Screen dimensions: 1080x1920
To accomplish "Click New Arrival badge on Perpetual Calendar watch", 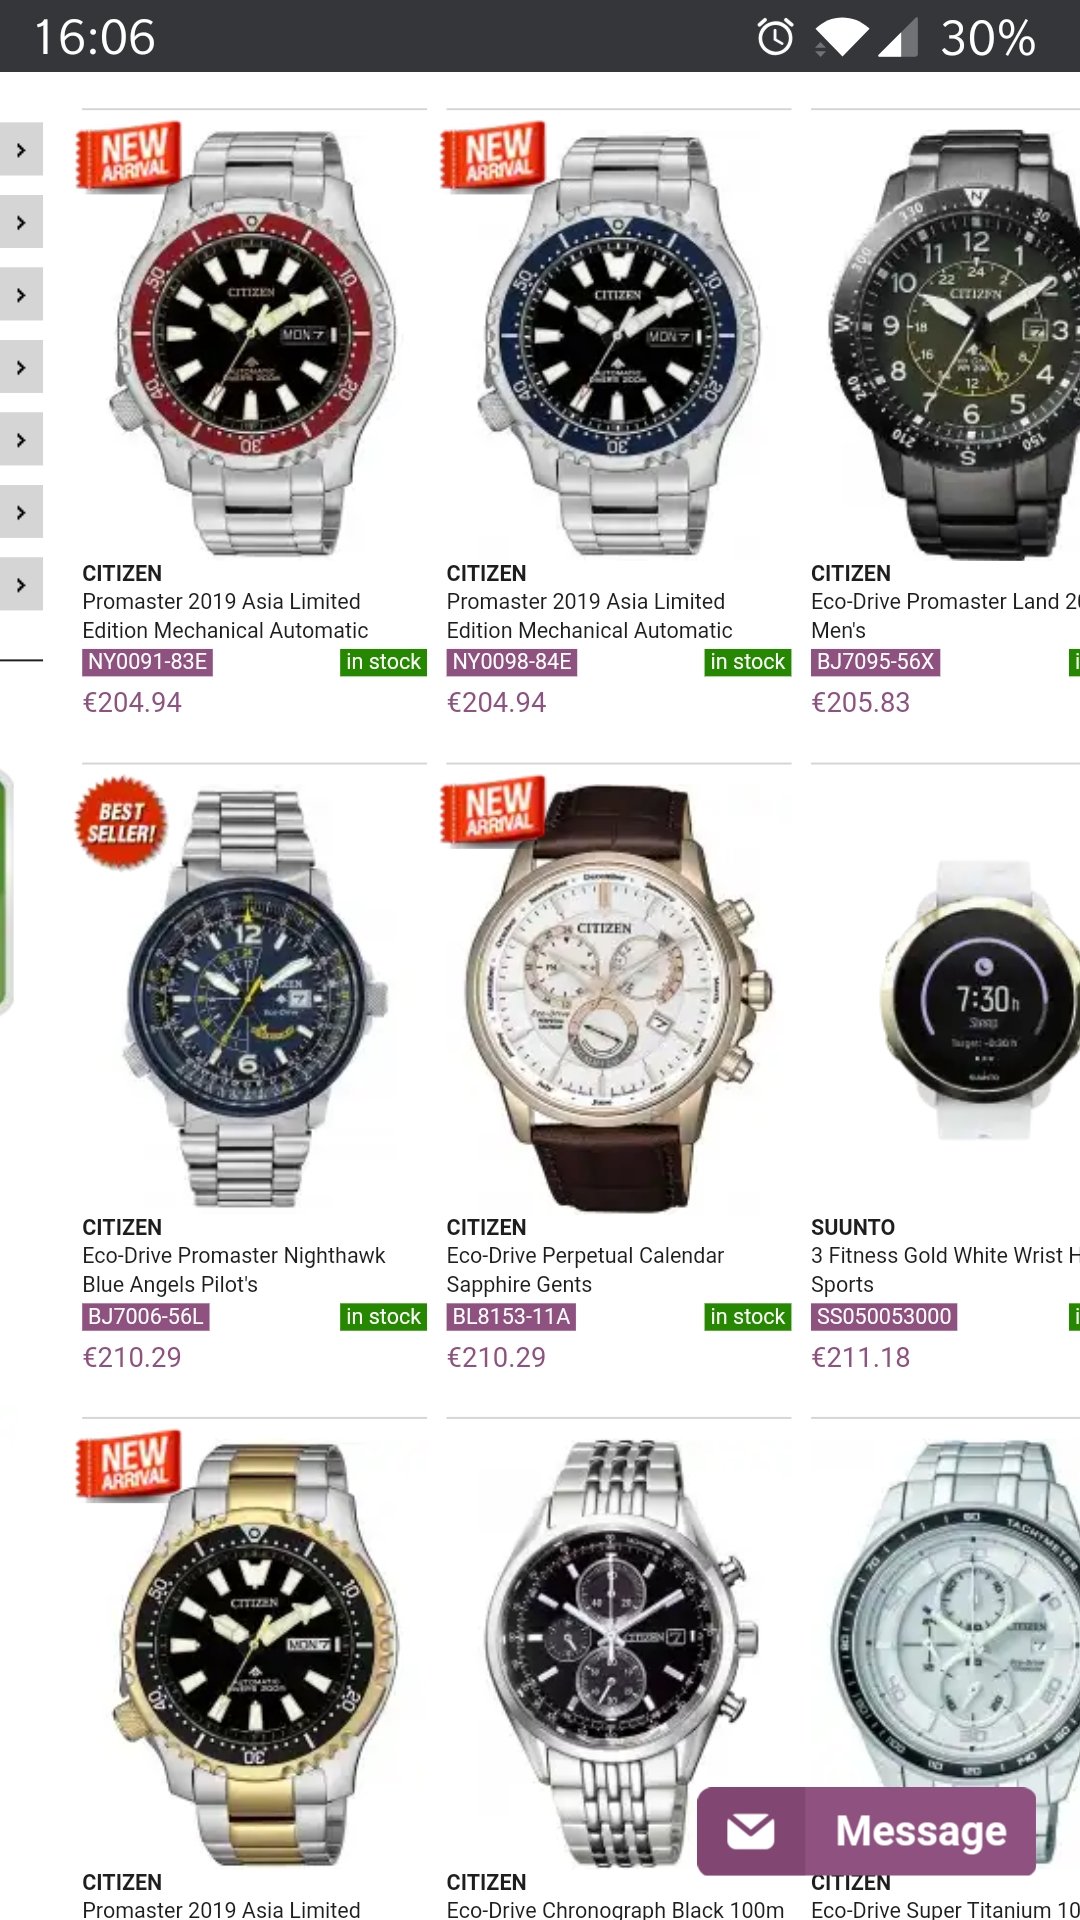I will (494, 810).
